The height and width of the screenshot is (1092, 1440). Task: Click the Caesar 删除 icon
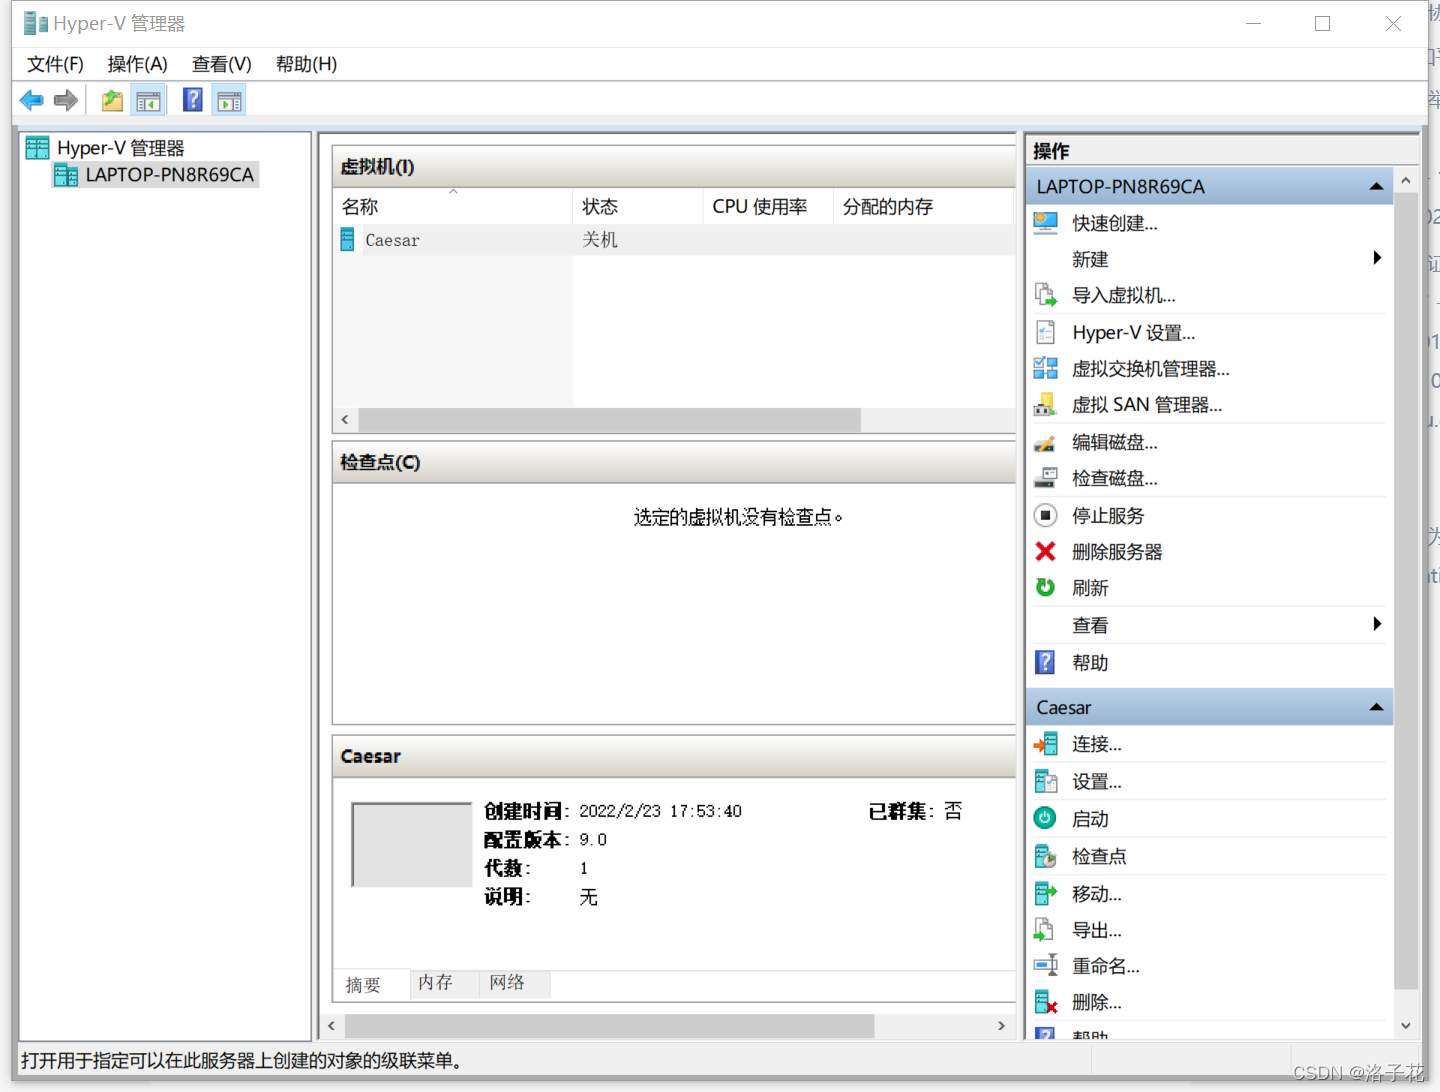coord(1045,1002)
